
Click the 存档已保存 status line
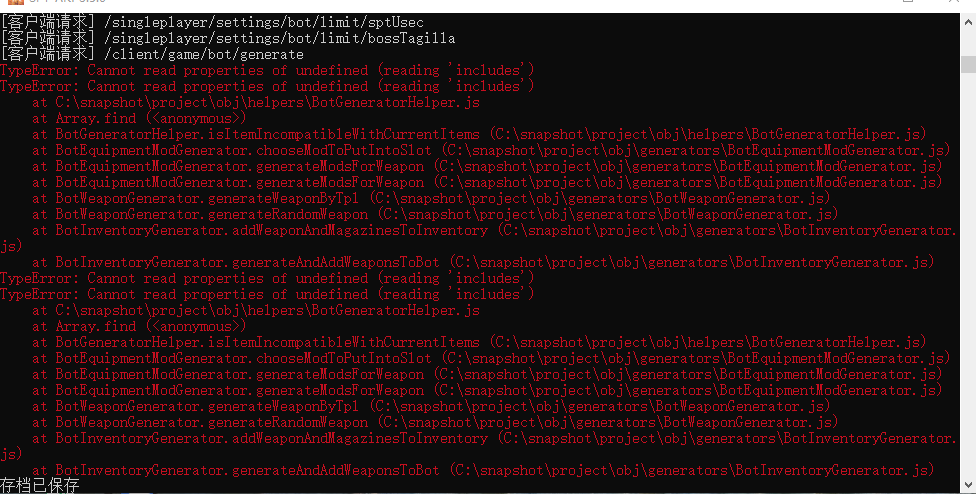[40, 485]
